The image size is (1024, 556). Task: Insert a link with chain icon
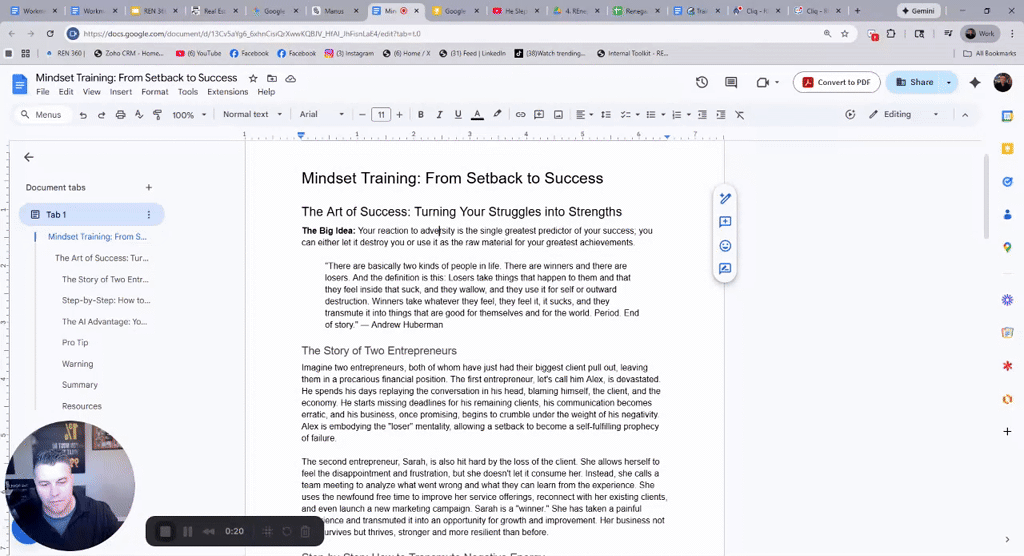pos(520,115)
